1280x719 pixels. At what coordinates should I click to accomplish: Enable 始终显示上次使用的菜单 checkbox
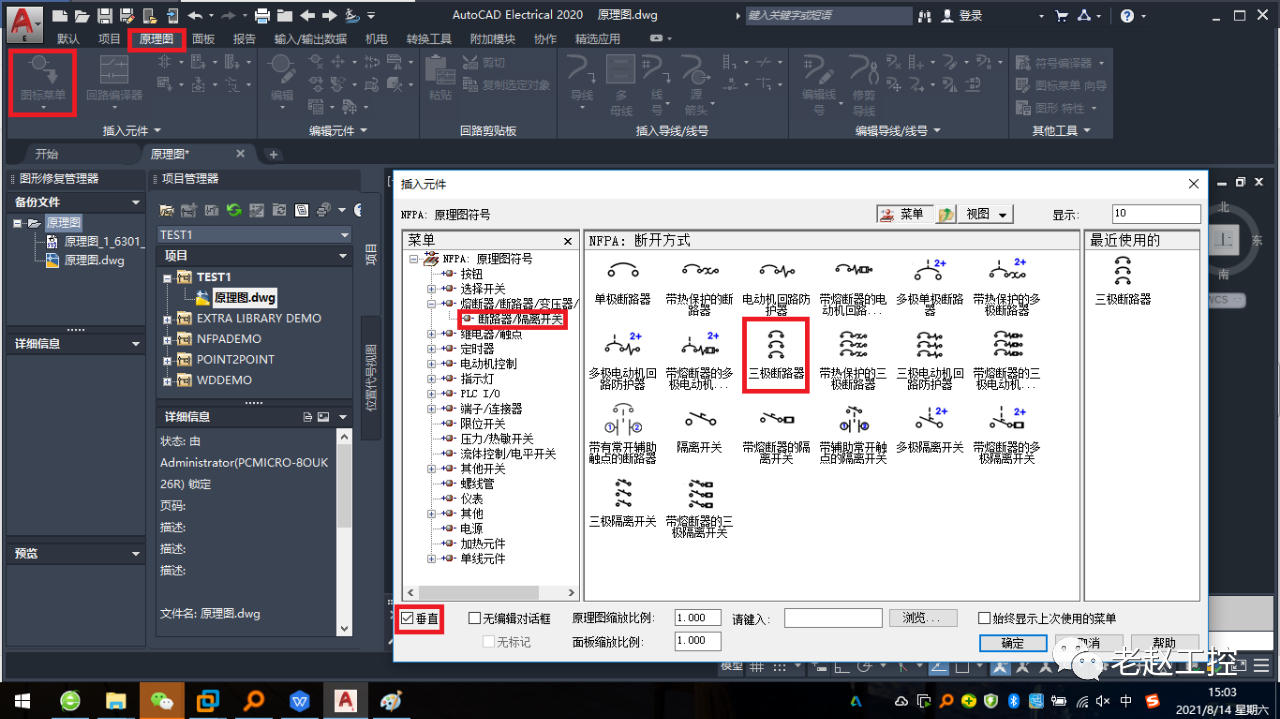point(984,619)
